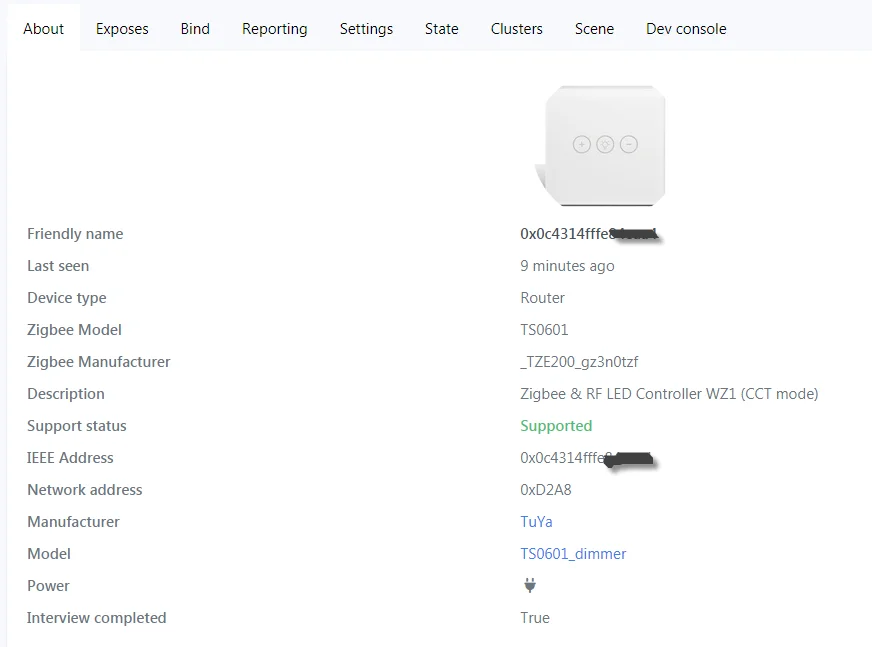The image size is (872, 647).
Task: Open the Dev console tab
Action: click(686, 29)
